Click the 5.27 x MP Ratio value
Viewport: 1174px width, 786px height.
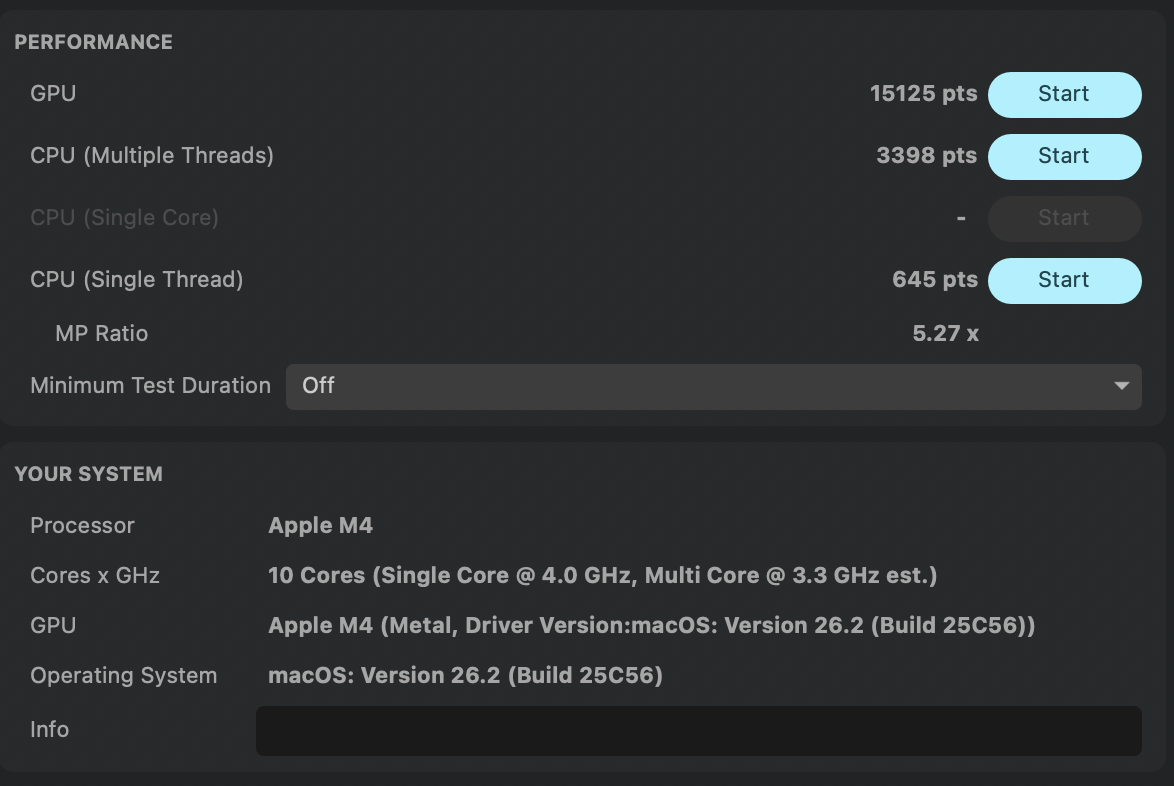click(945, 334)
